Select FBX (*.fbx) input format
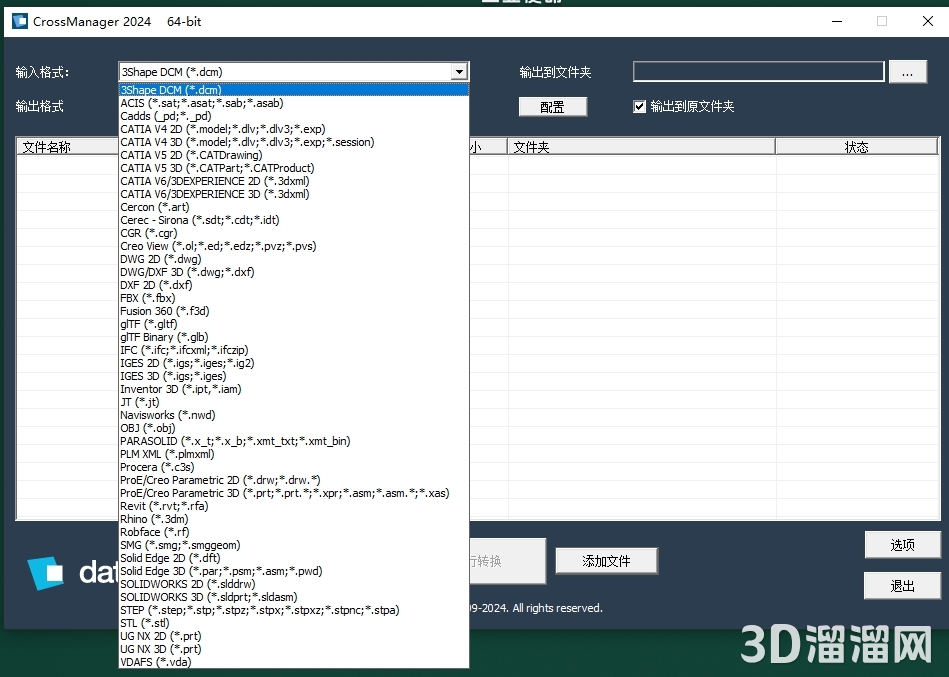This screenshot has width=949, height=677. tap(148, 297)
